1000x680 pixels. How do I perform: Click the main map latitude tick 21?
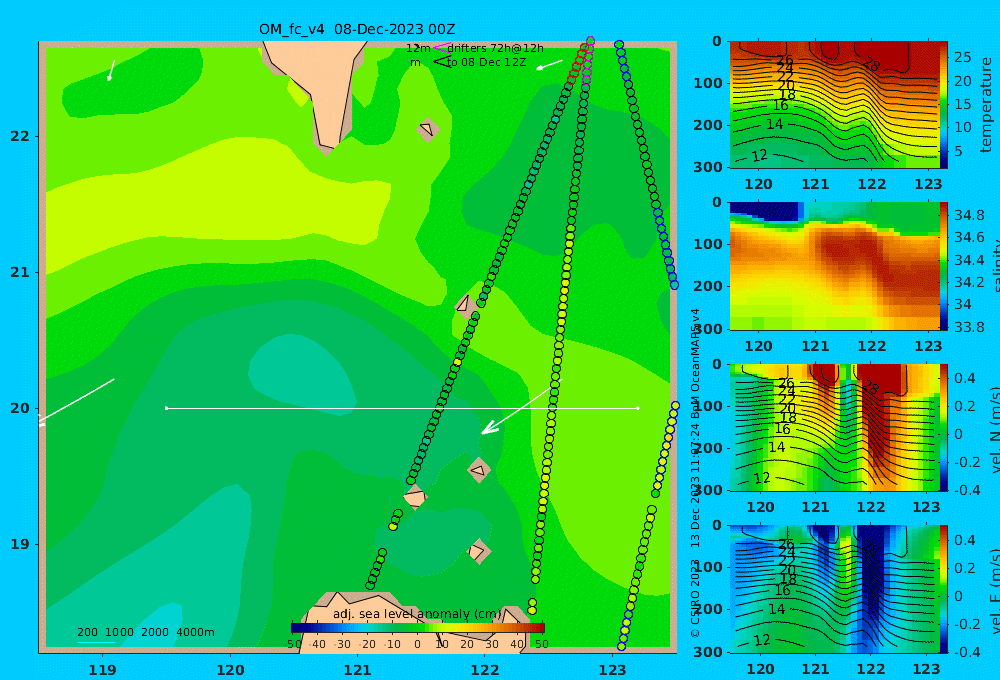[x=19, y=272]
